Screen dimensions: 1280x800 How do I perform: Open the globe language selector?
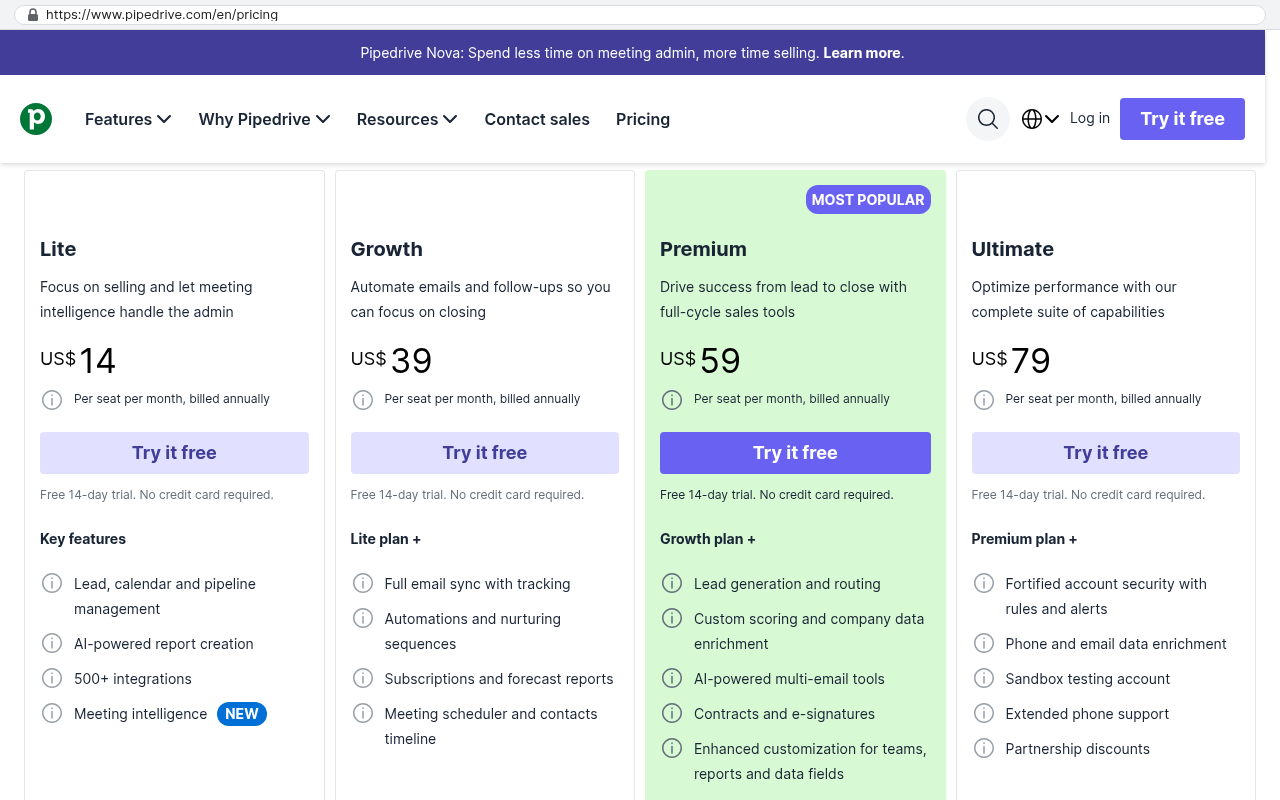[1040, 119]
